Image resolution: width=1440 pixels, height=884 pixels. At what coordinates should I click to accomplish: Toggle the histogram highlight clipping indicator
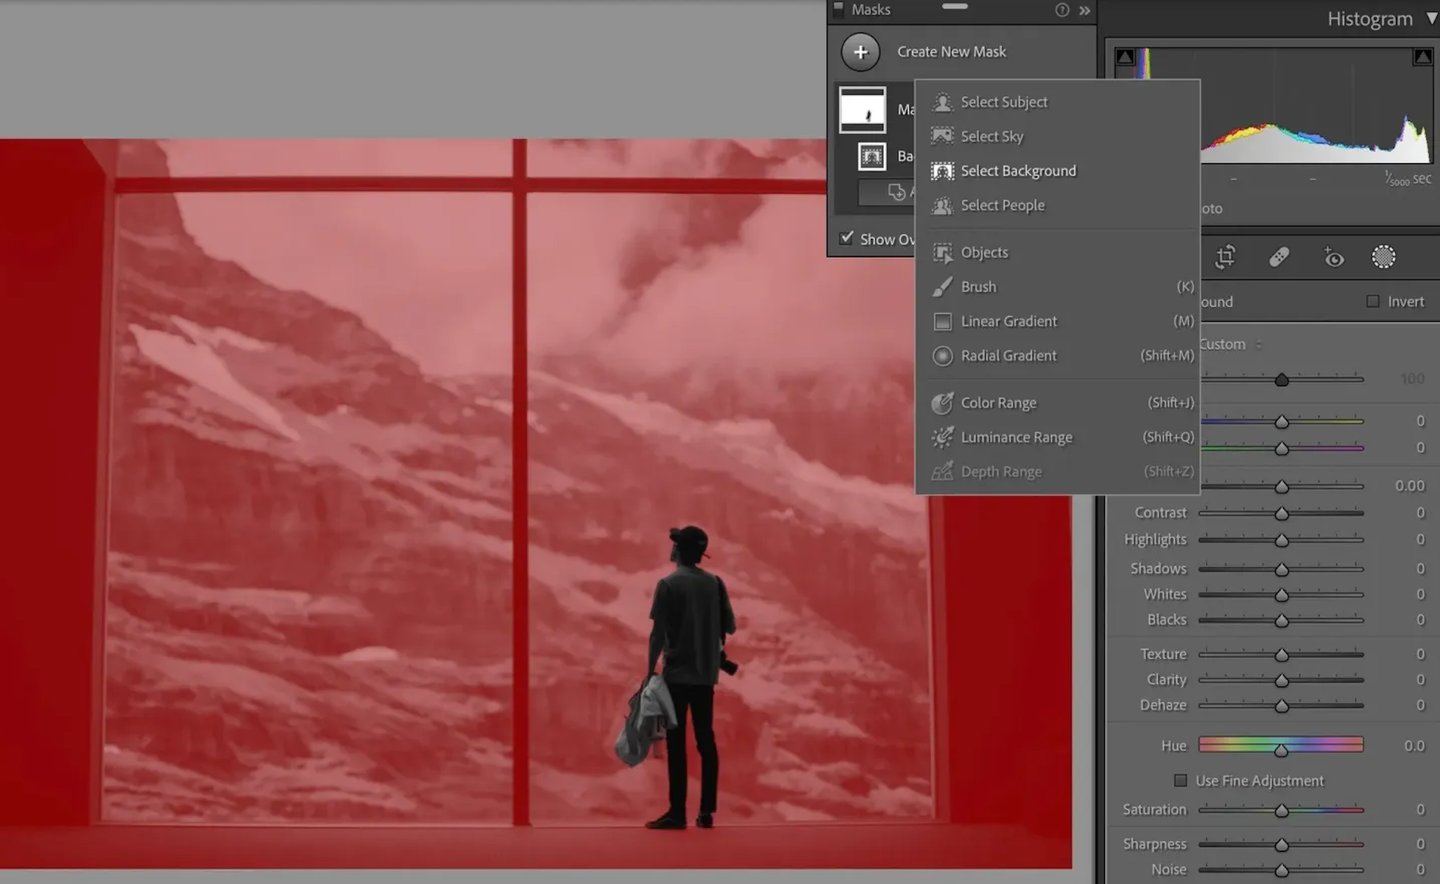1422,57
